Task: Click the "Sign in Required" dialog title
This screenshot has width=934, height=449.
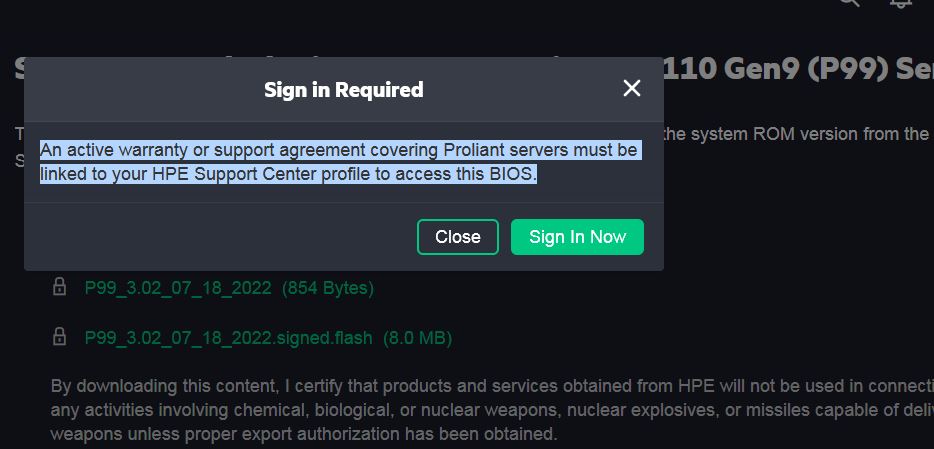Action: [343, 90]
